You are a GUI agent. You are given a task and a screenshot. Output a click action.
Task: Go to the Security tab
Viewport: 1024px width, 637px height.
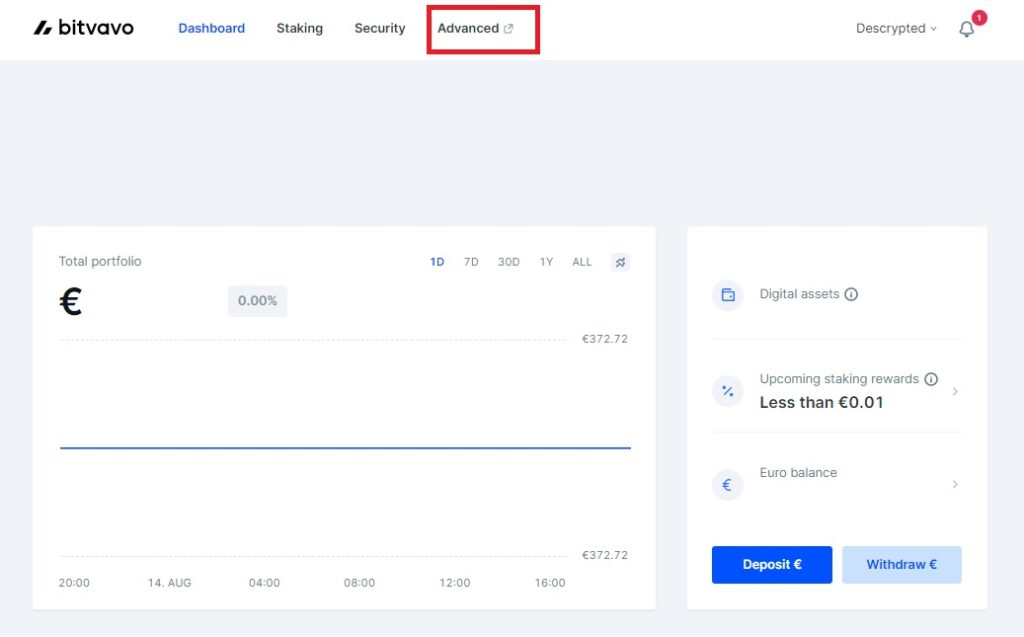(x=379, y=29)
